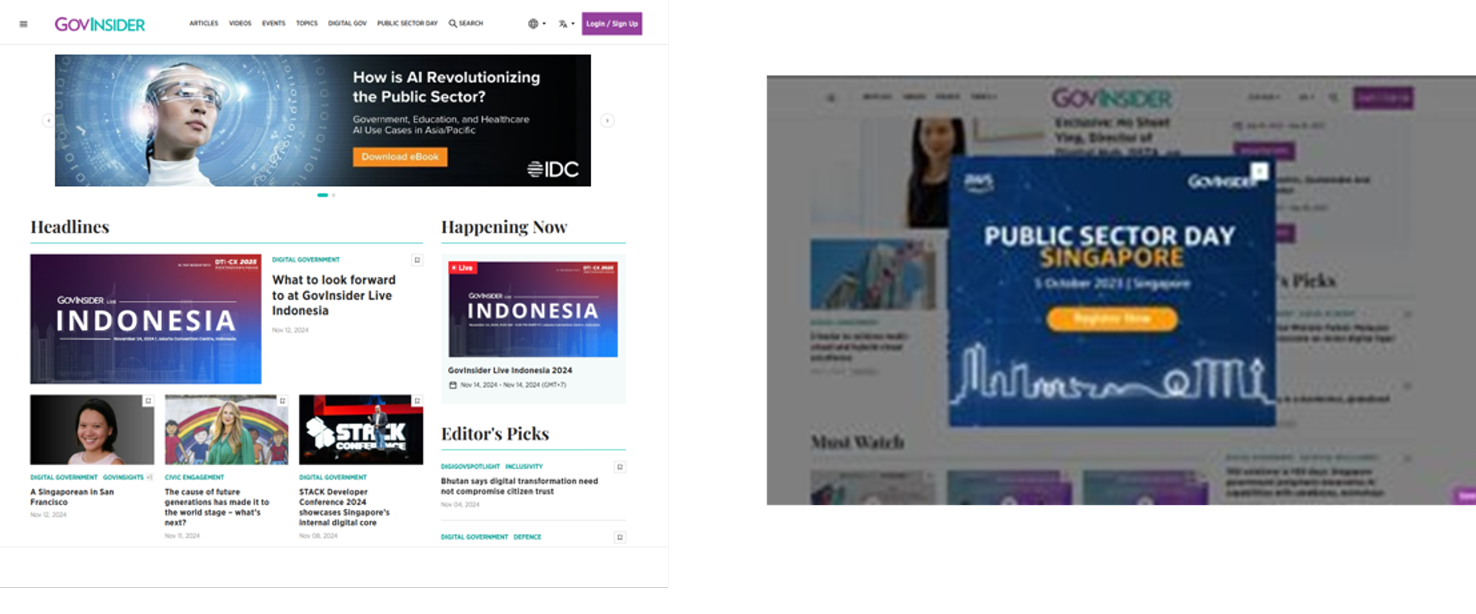The image size is (1476, 614).
Task: Bookmark the 'cause of future generations' article
Action: (282, 401)
